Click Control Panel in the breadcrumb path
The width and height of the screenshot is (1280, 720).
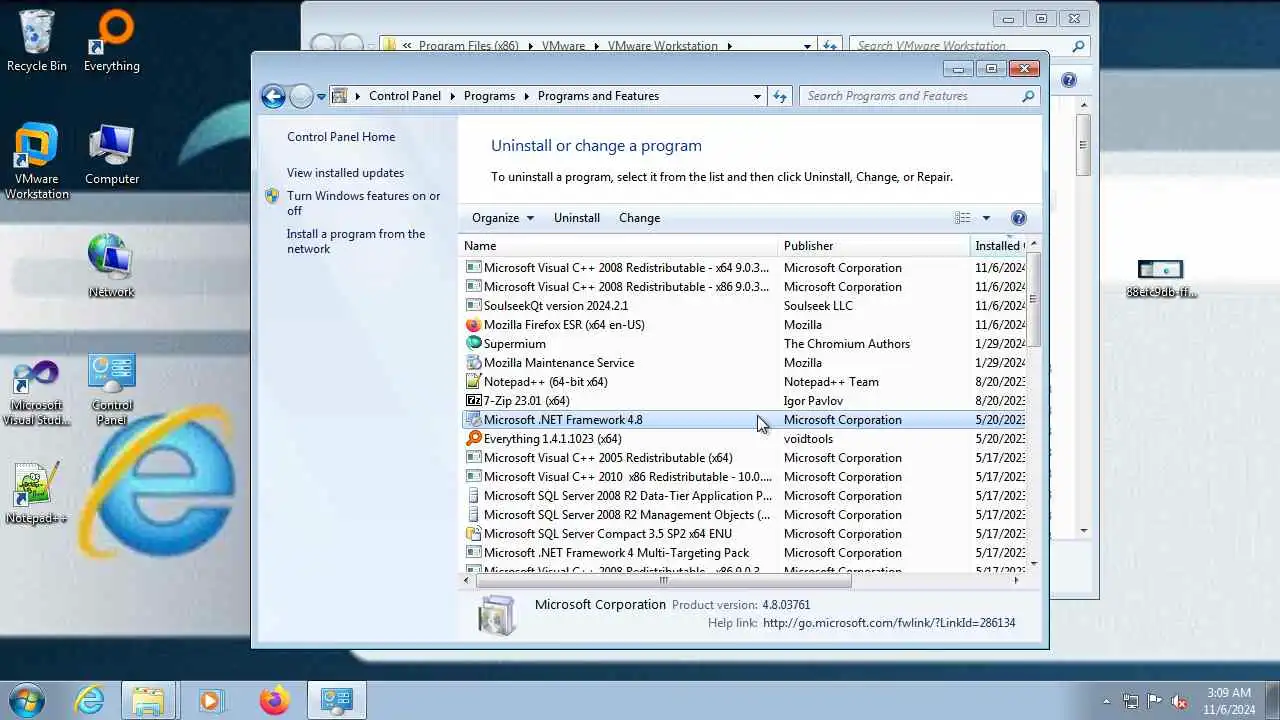tap(405, 96)
